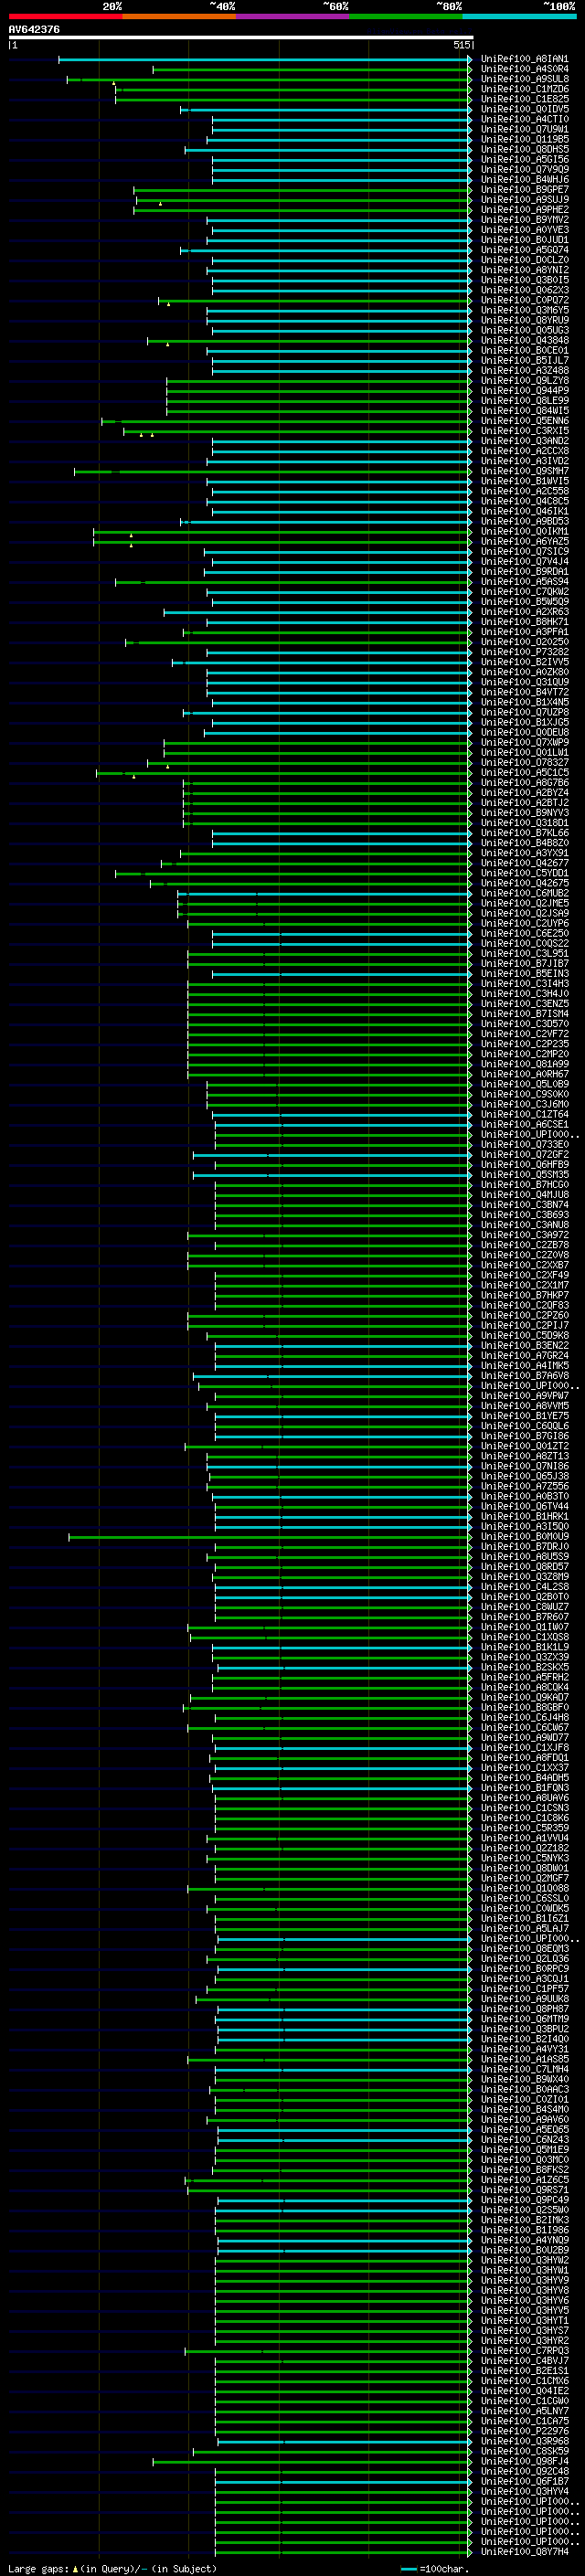Click the cyan =100char. scale bar
The height and width of the screenshot is (2576, 585).
pyautogui.click(x=408, y=2568)
